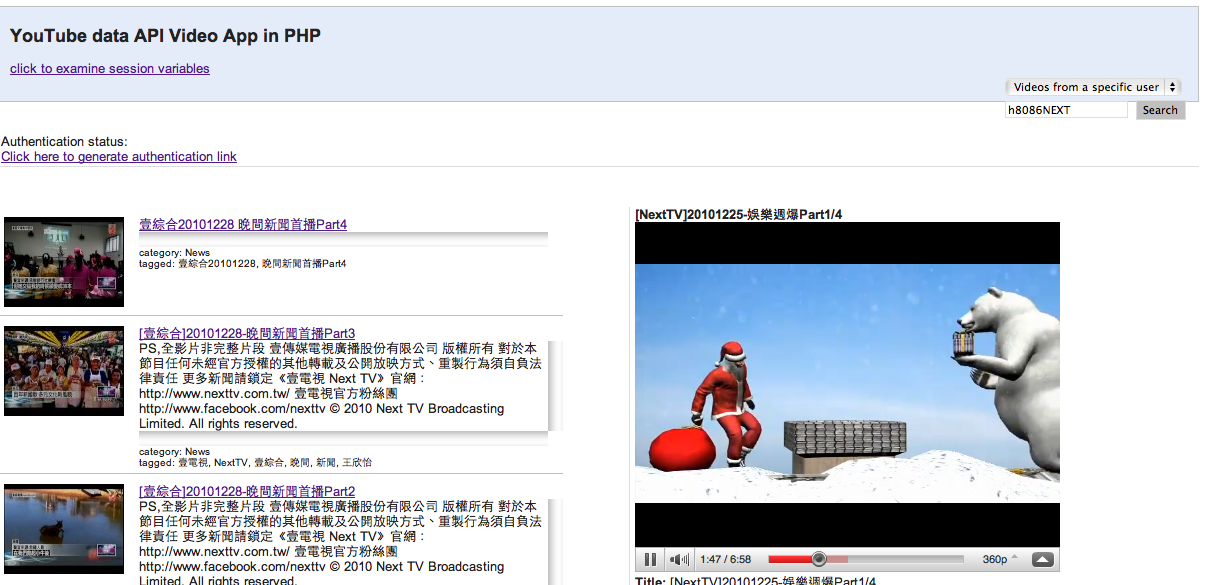
Task: Open video link 晚間新聞首播Part2
Action: 247,491
